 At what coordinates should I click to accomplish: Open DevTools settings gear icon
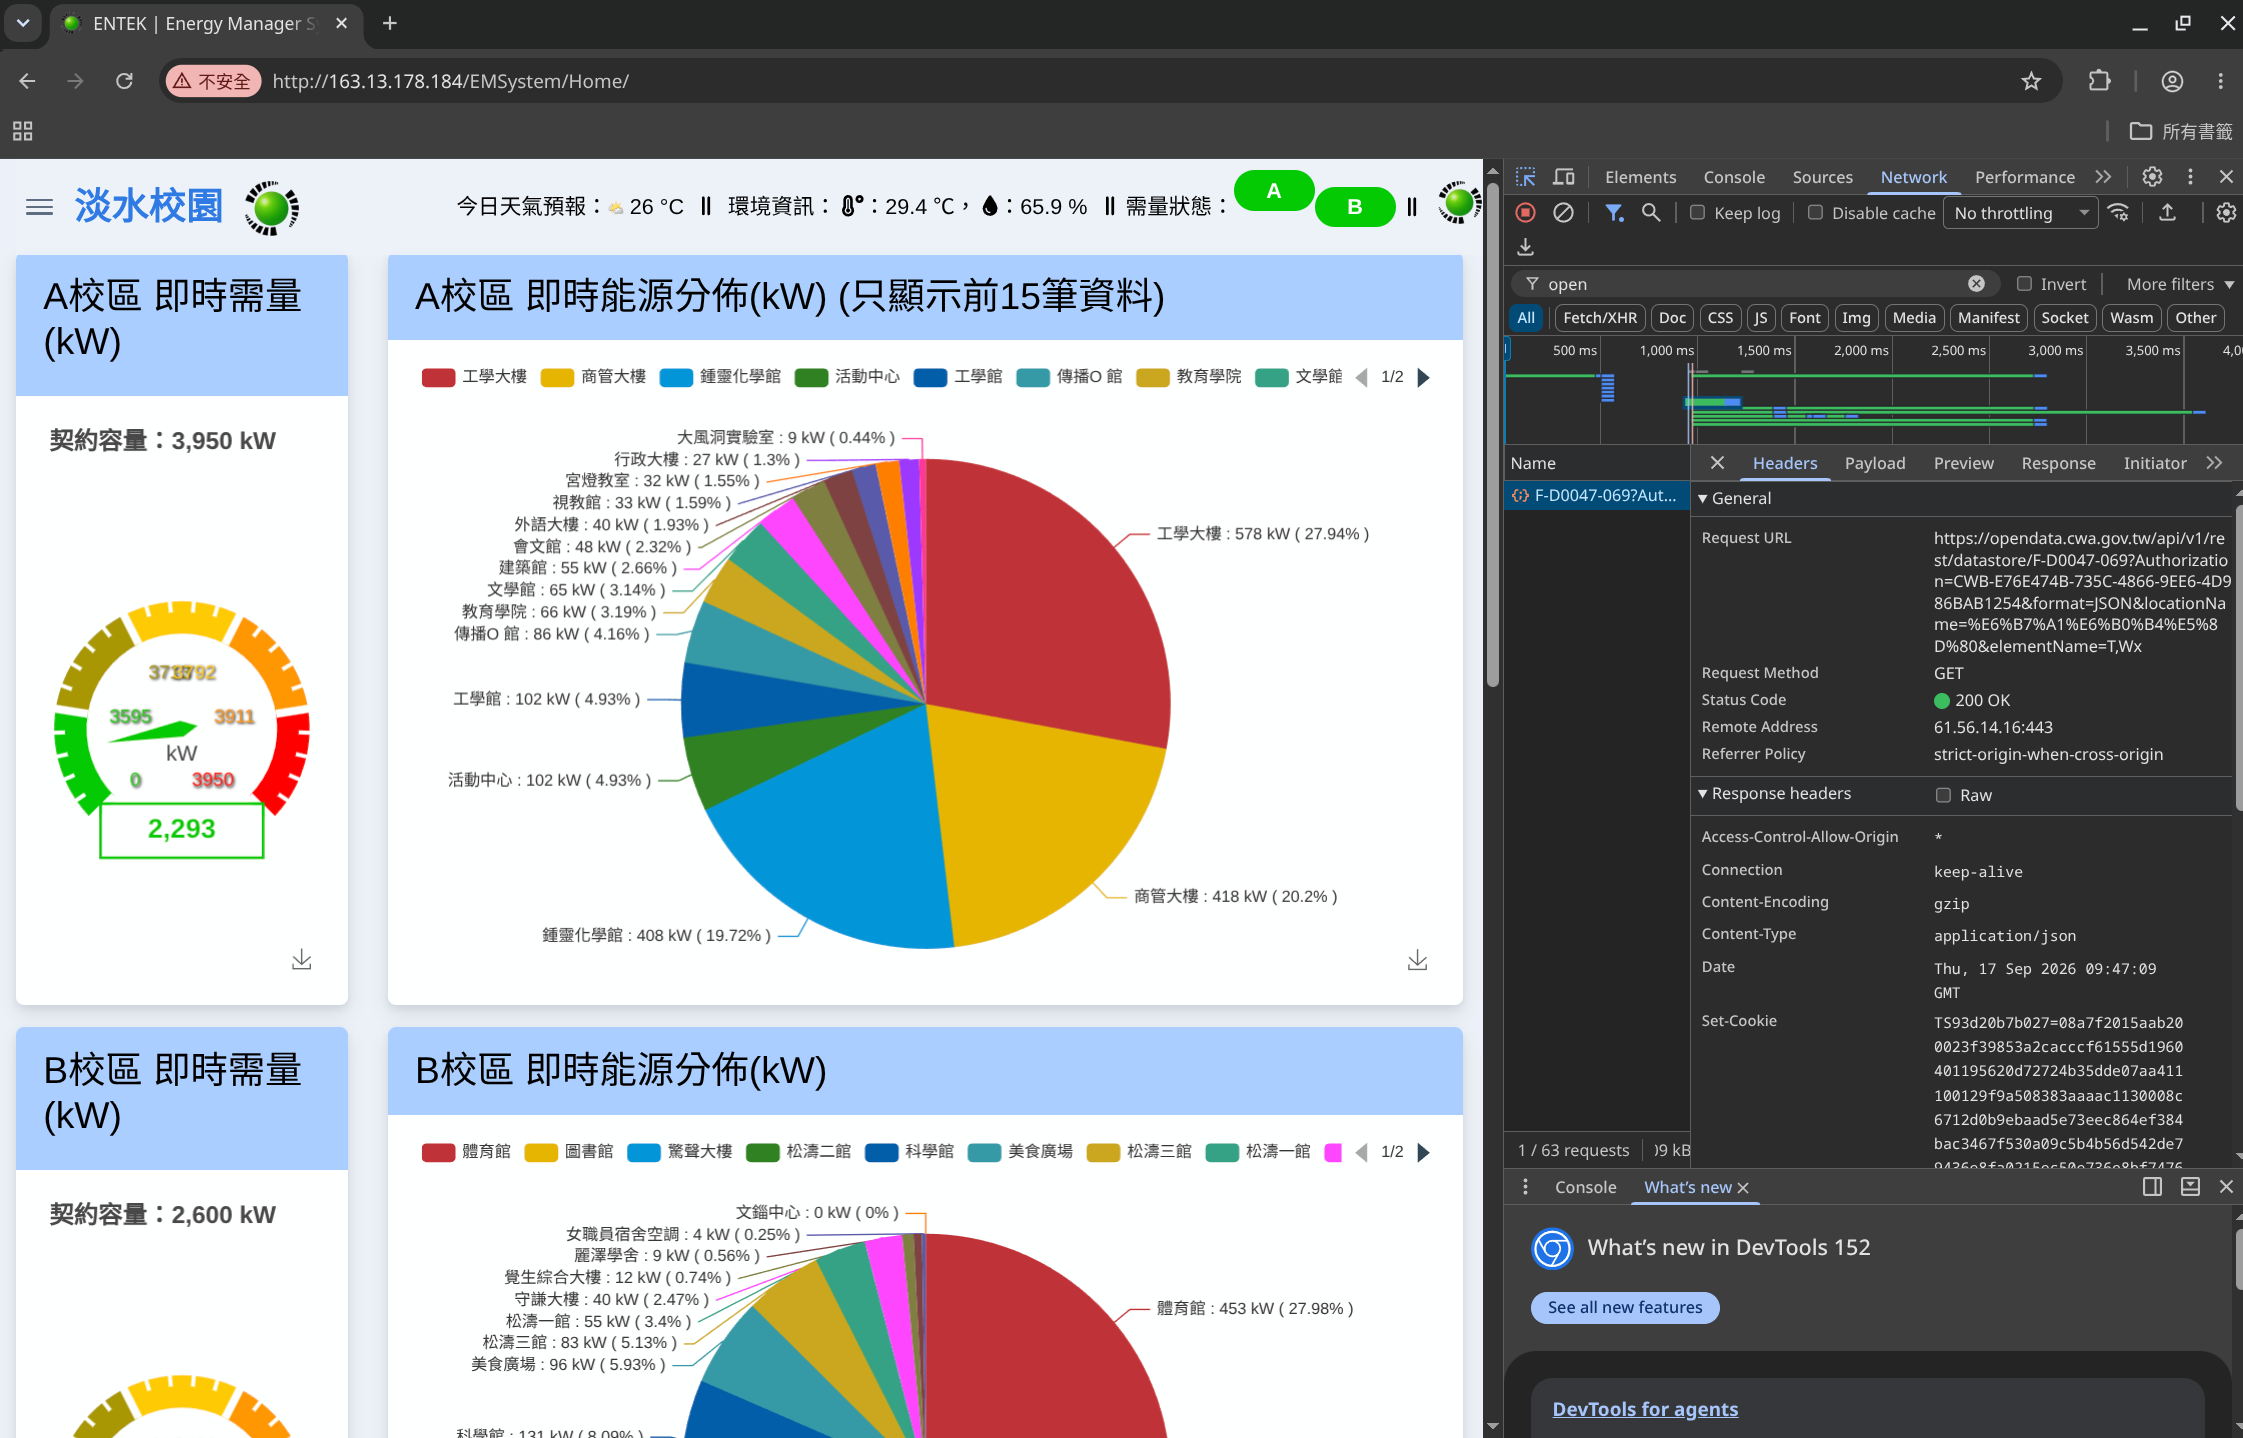click(x=2152, y=177)
